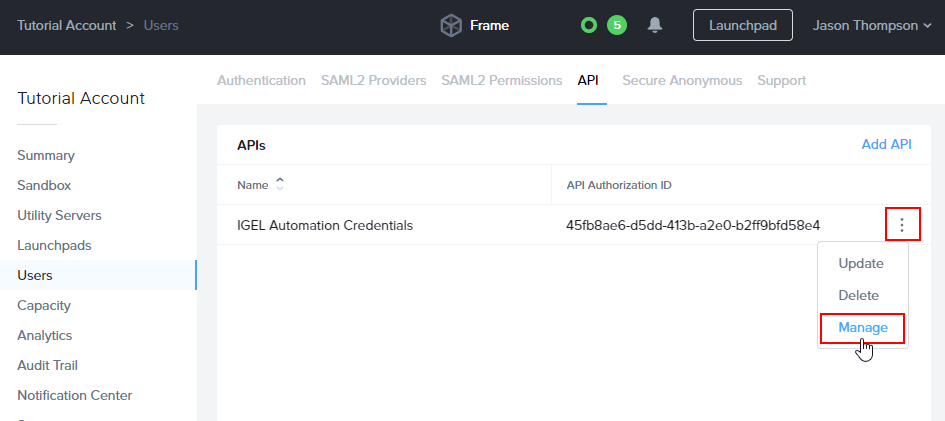Click the Frame cube logo icon
Image resolution: width=945 pixels, height=421 pixels.
(451, 26)
